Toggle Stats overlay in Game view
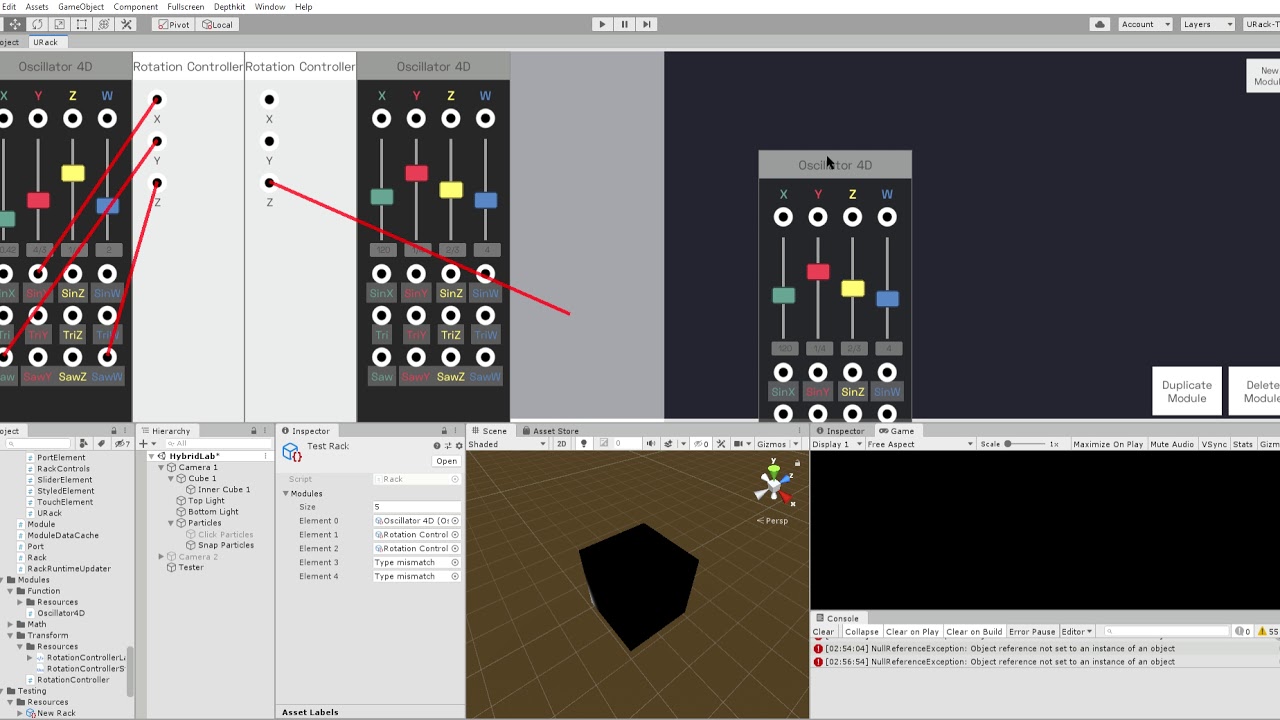This screenshot has width=1280, height=720. click(1243, 444)
